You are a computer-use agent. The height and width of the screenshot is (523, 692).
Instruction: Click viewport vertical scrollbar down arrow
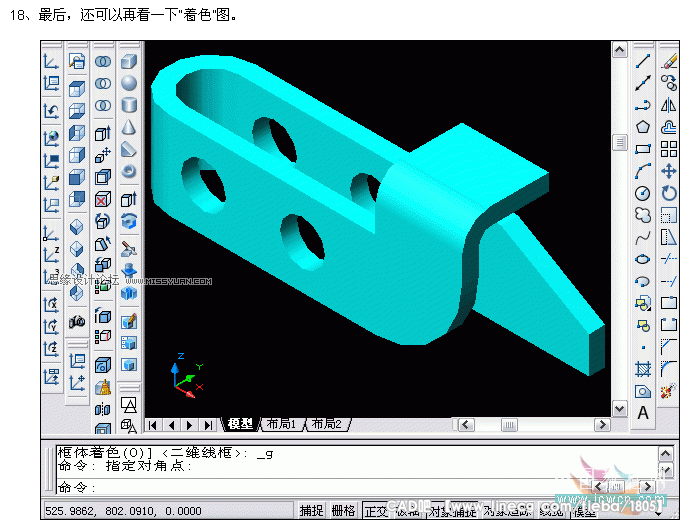(x=620, y=409)
